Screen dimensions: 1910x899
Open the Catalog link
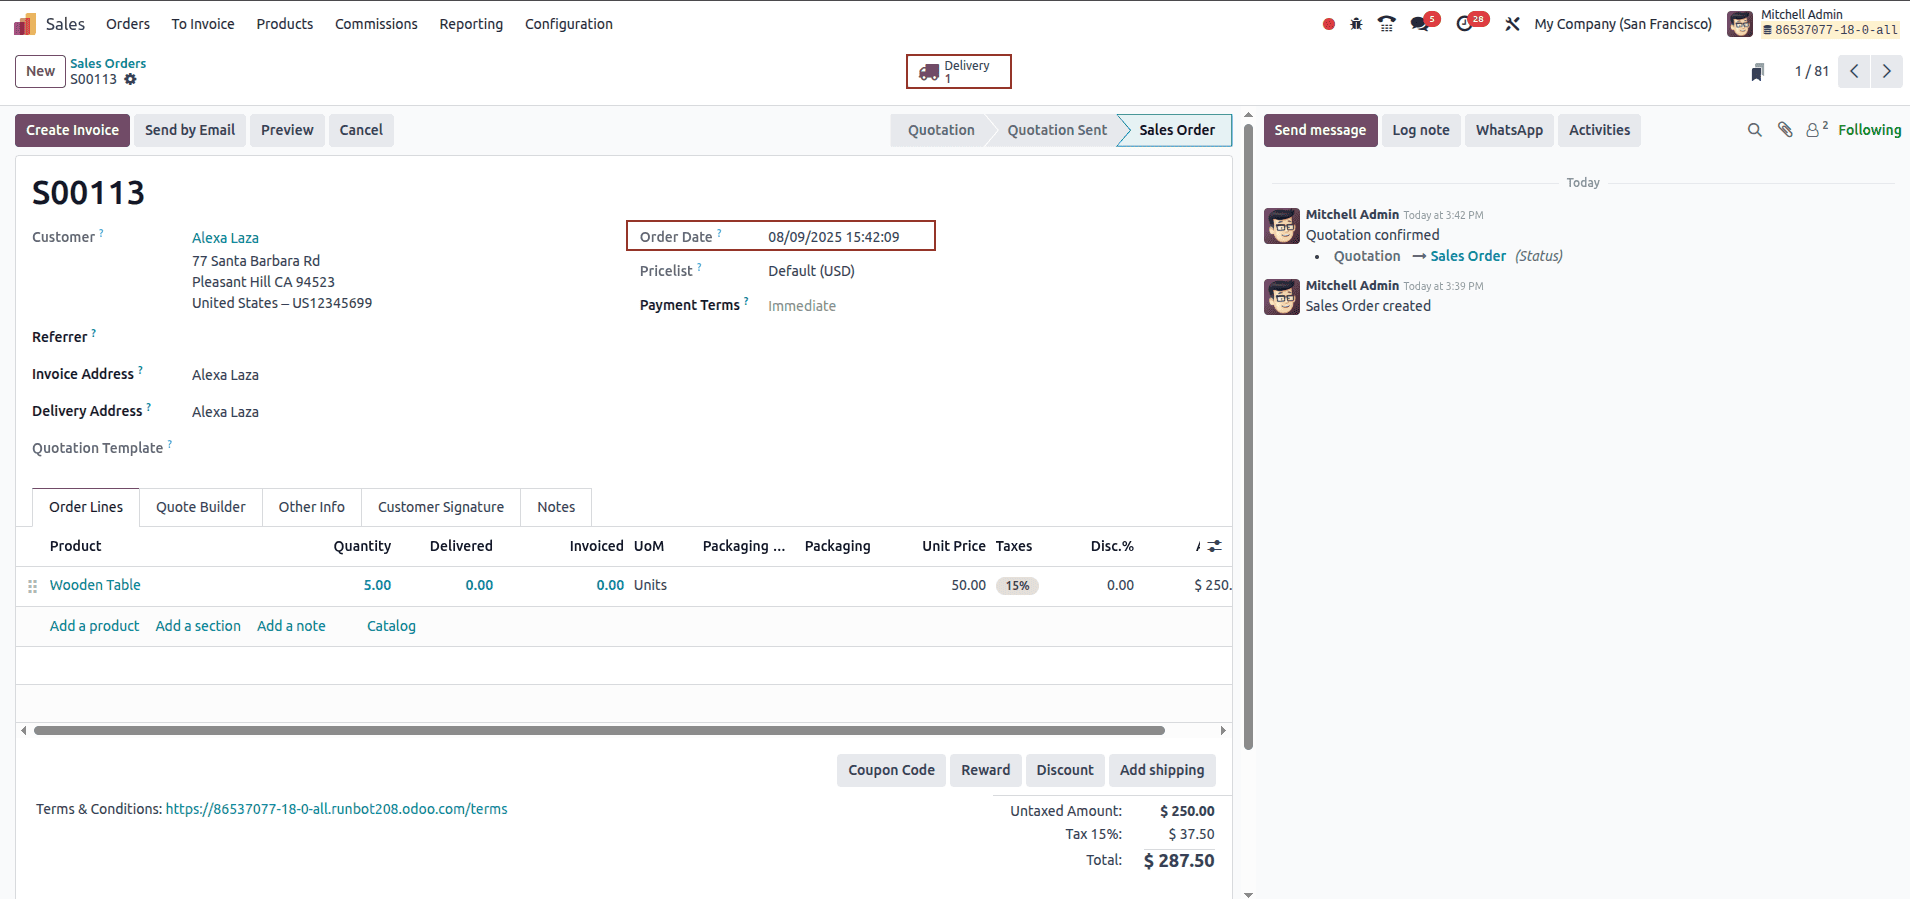(x=391, y=626)
